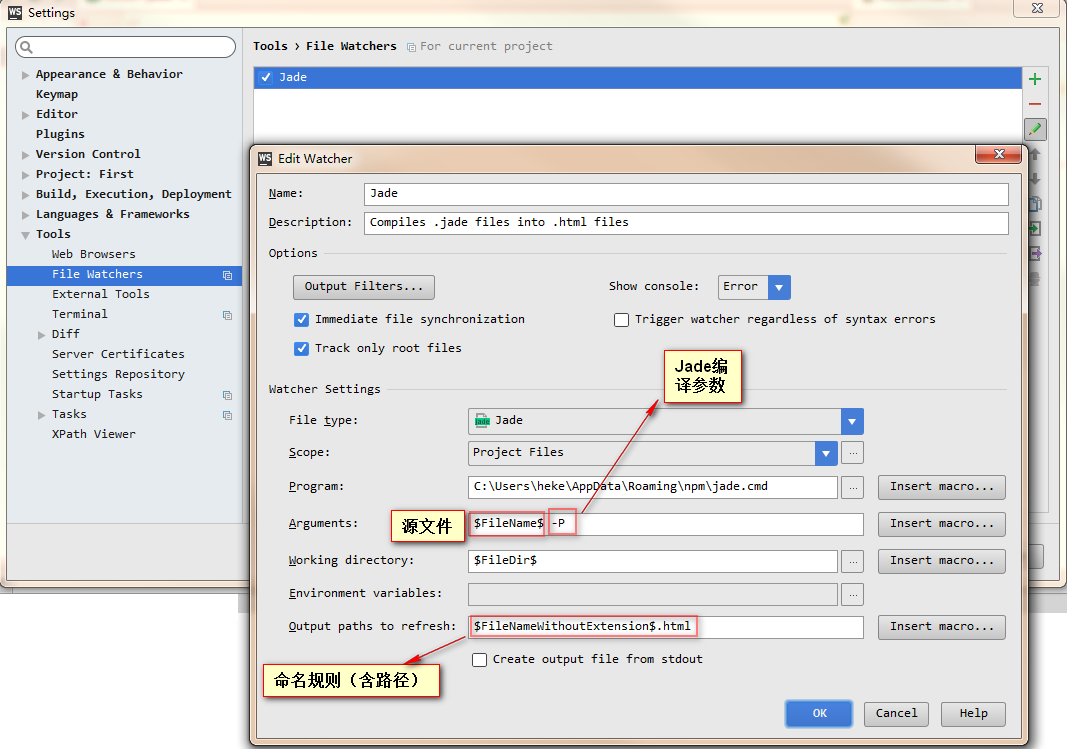Screen dimensions: 1067x749
Task: Click the WebStorm icon in Settings title bar
Action: click(x=14, y=12)
